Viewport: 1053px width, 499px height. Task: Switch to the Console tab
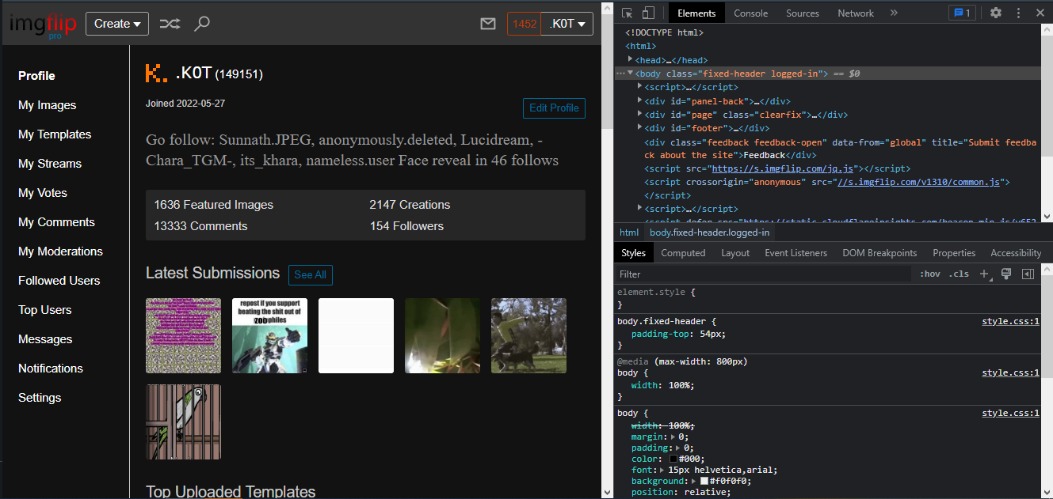tap(751, 13)
